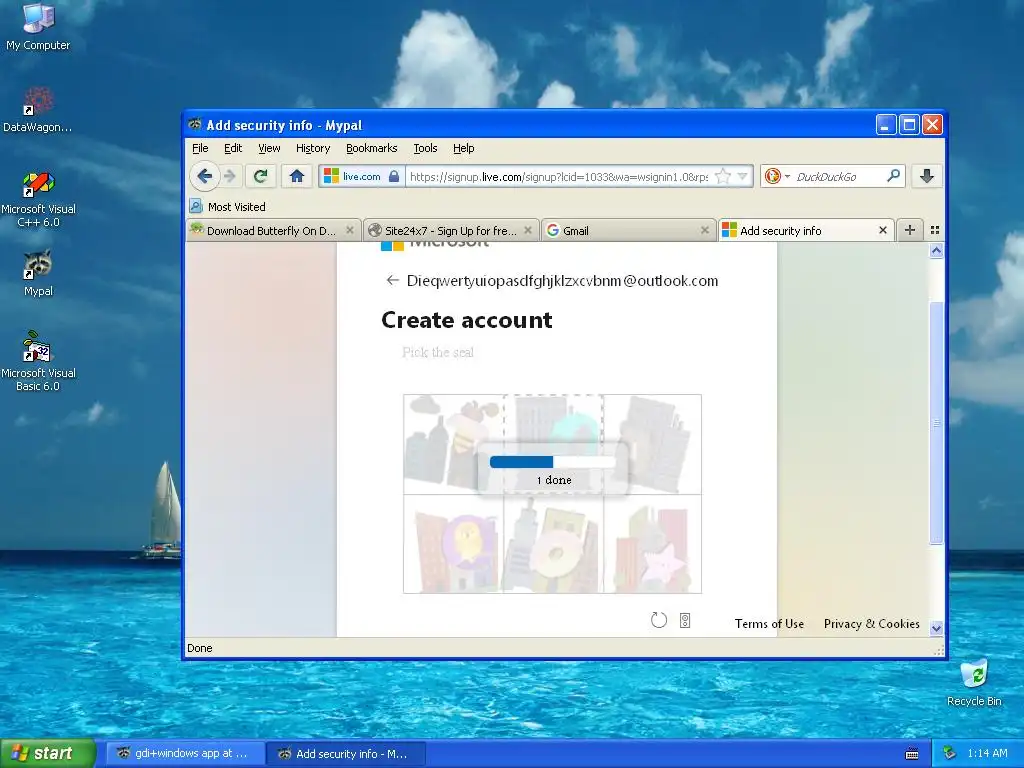Go back with the browser back arrow
The width and height of the screenshot is (1024, 768).
click(x=204, y=176)
